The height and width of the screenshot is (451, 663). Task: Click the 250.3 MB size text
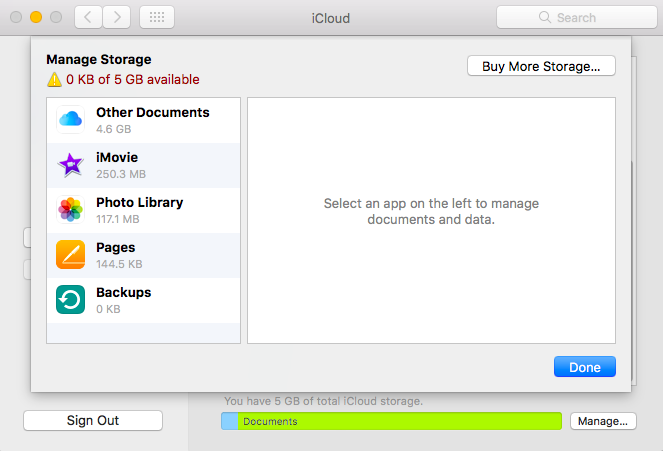click(x=121, y=174)
